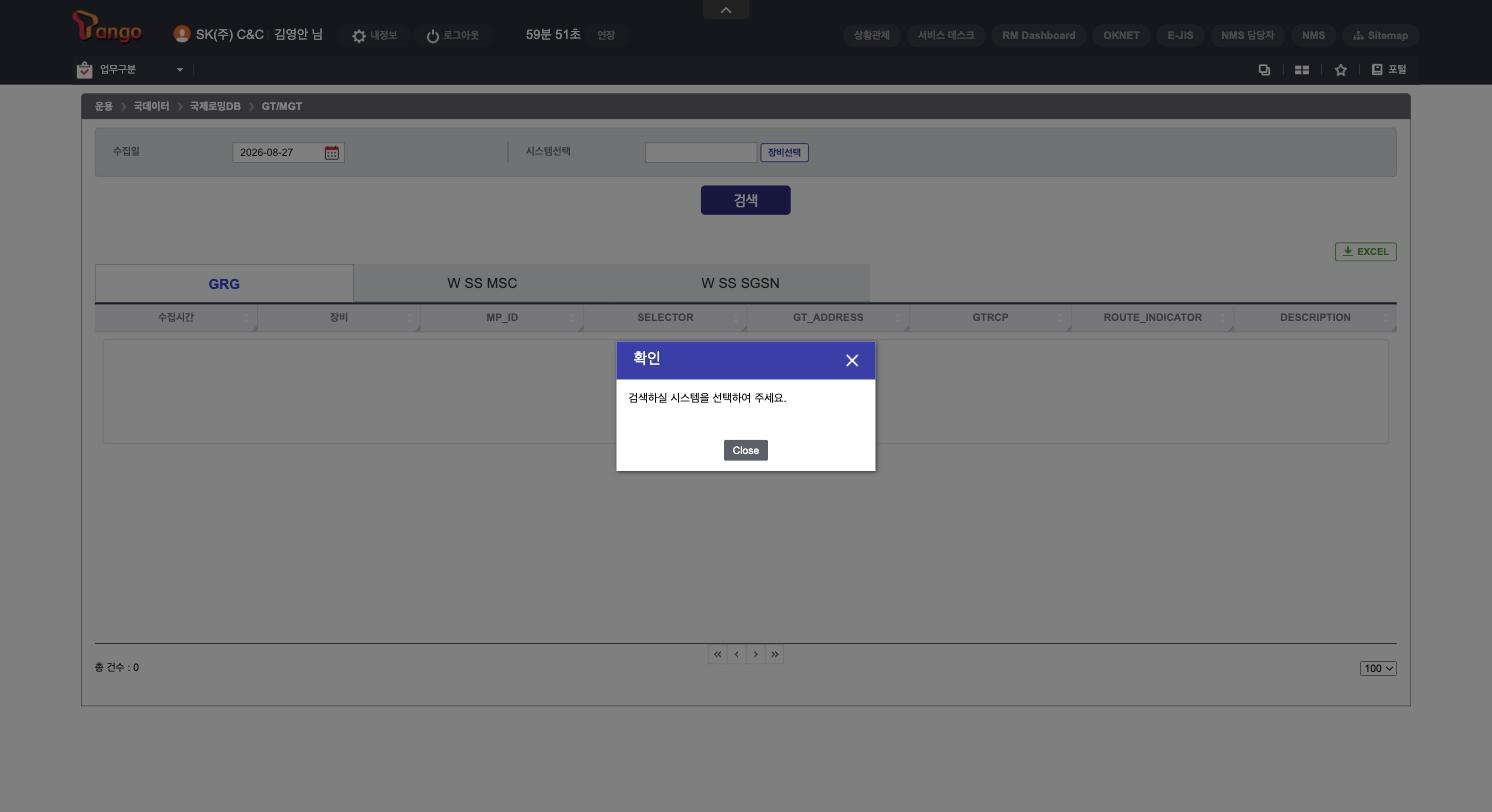This screenshot has width=1492, height=812.
Task: Click the favorites star icon
Action: click(1341, 70)
